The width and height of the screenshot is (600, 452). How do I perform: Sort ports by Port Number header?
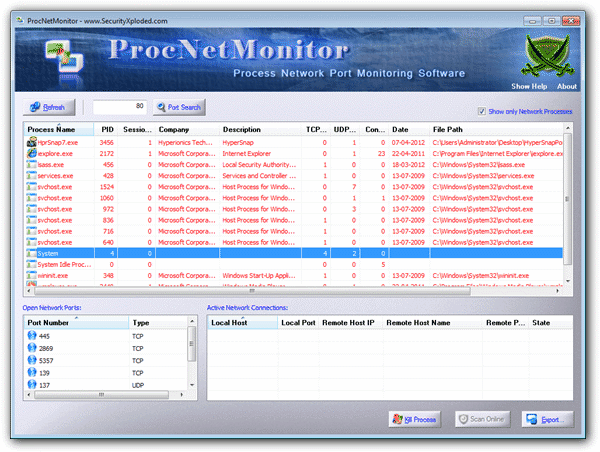coord(77,323)
